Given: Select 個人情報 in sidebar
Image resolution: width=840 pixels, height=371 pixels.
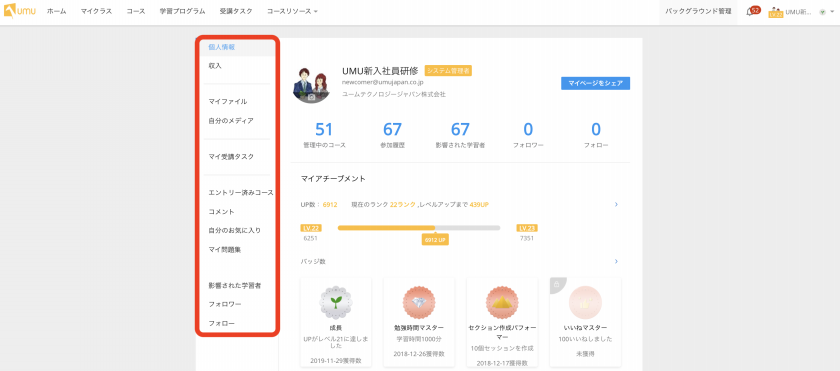Looking at the screenshot, I should (222, 47).
